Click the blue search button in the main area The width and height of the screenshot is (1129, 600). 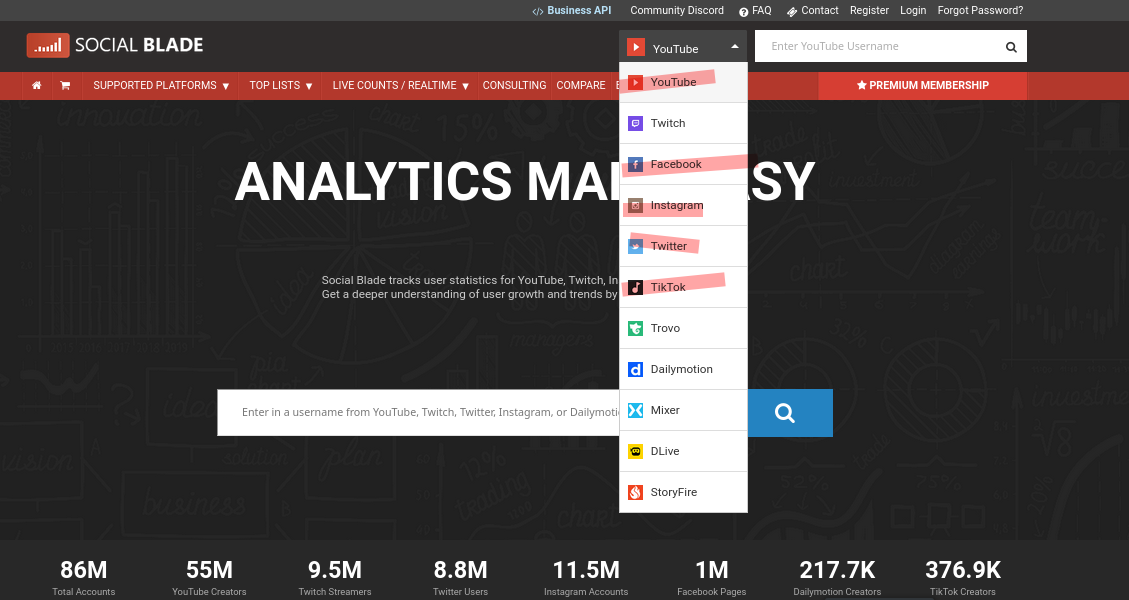coord(790,413)
